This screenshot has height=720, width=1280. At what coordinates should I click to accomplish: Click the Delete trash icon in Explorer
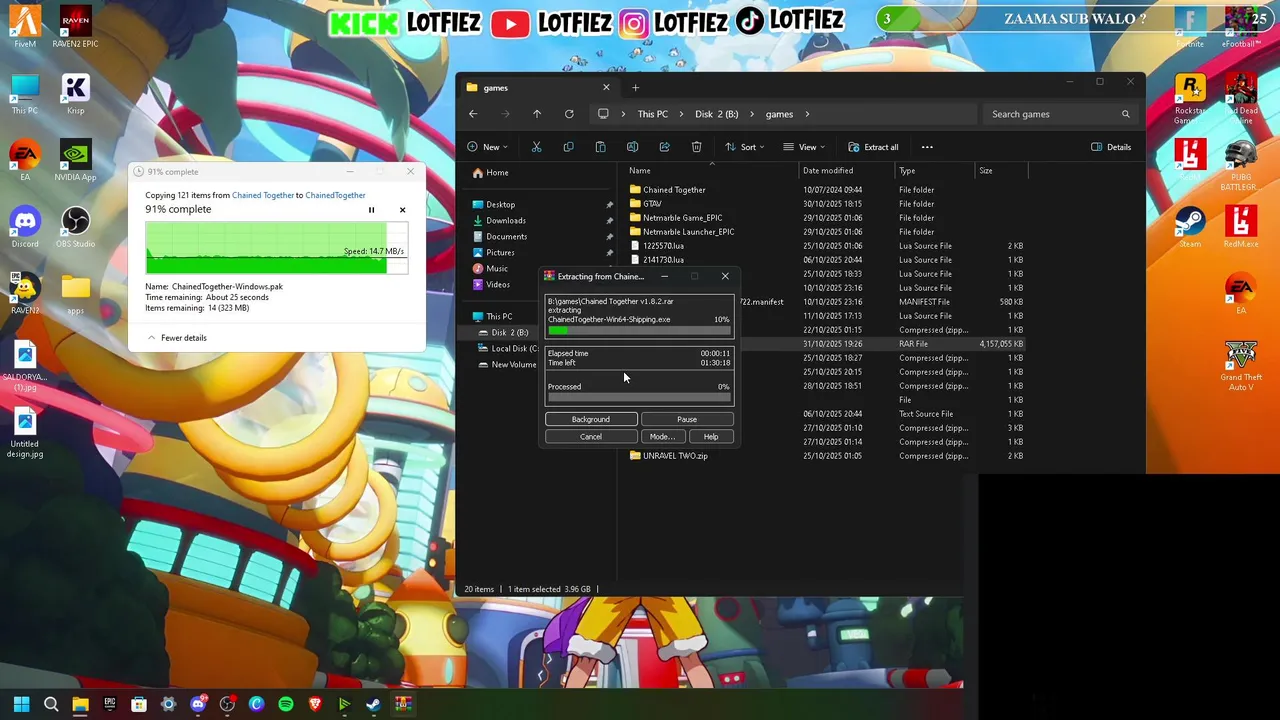(x=696, y=147)
